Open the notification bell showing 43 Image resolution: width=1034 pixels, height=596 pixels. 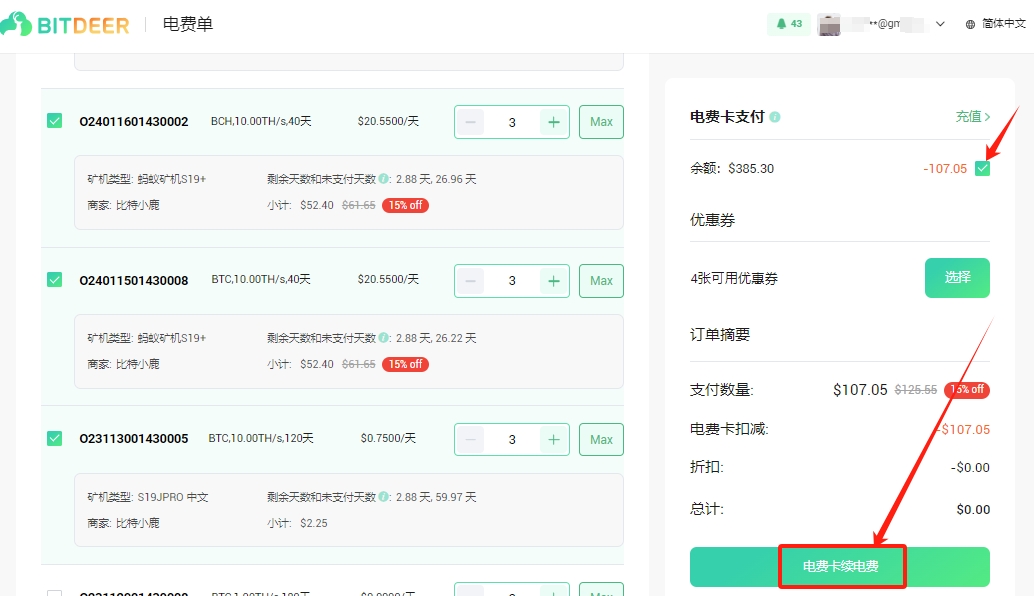point(789,24)
